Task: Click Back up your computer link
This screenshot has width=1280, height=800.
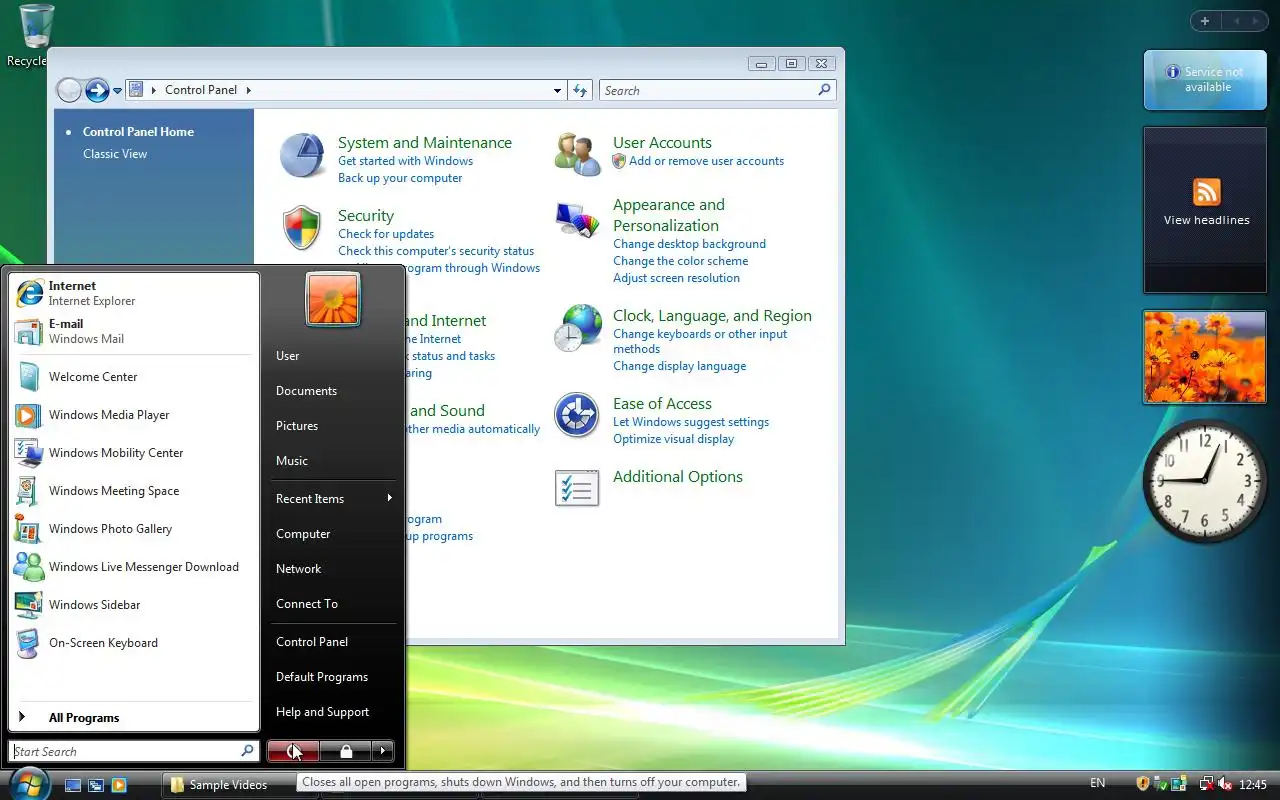Action: [x=400, y=178]
